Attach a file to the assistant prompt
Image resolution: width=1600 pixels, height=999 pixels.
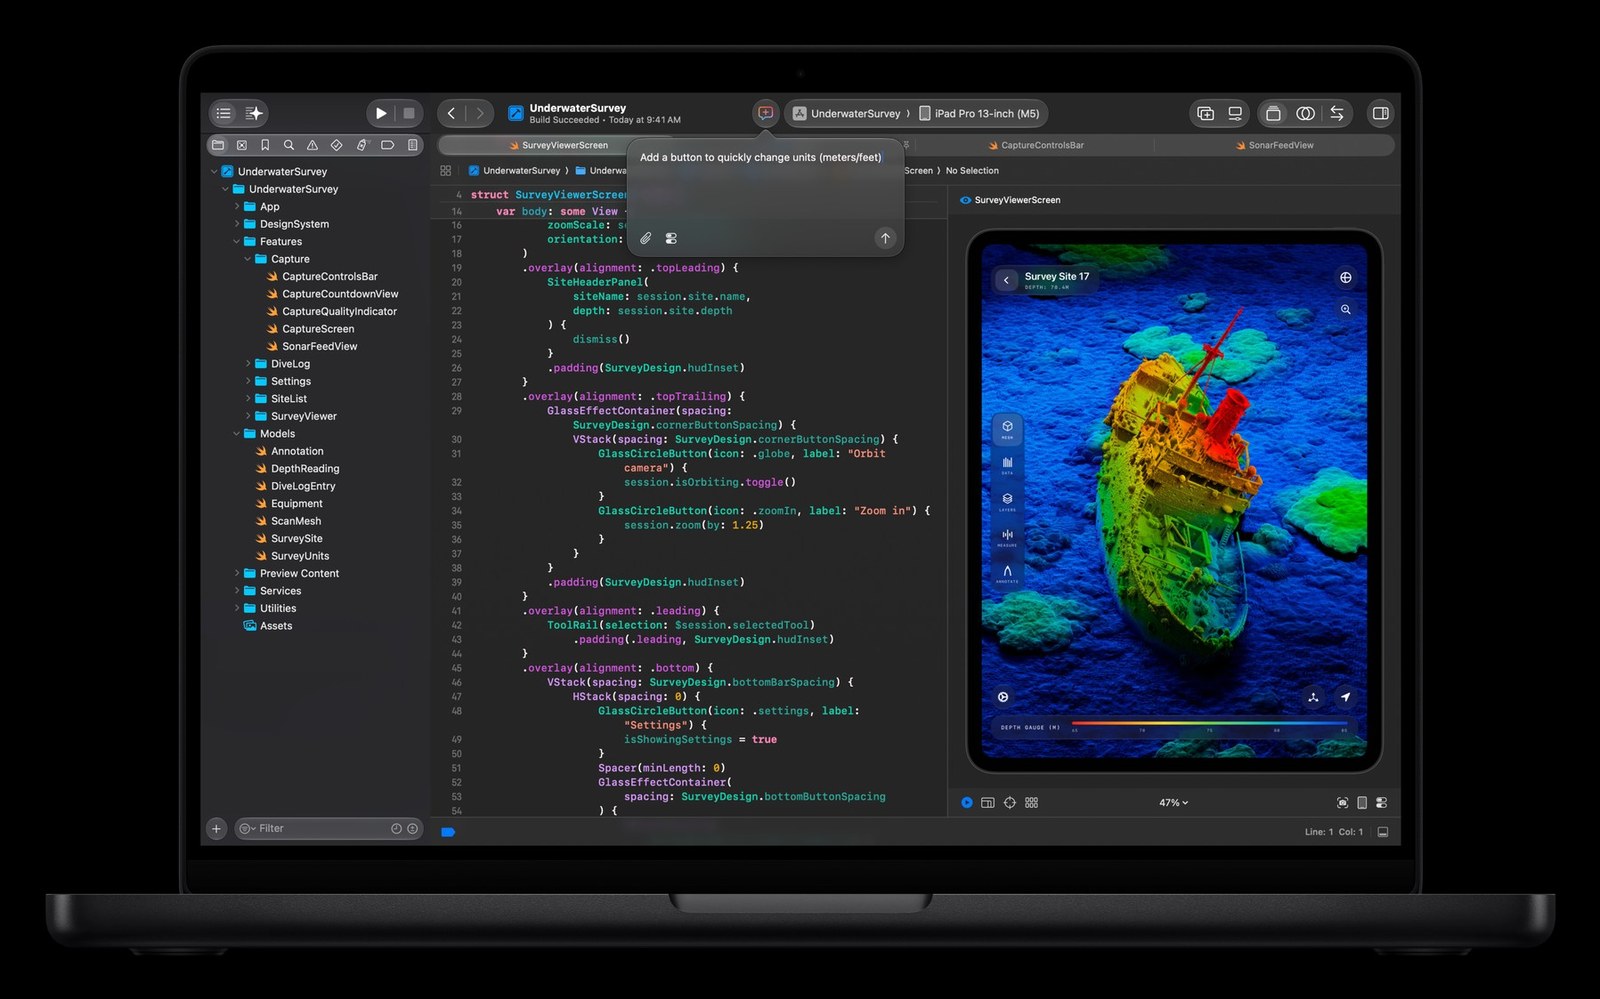point(646,238)
